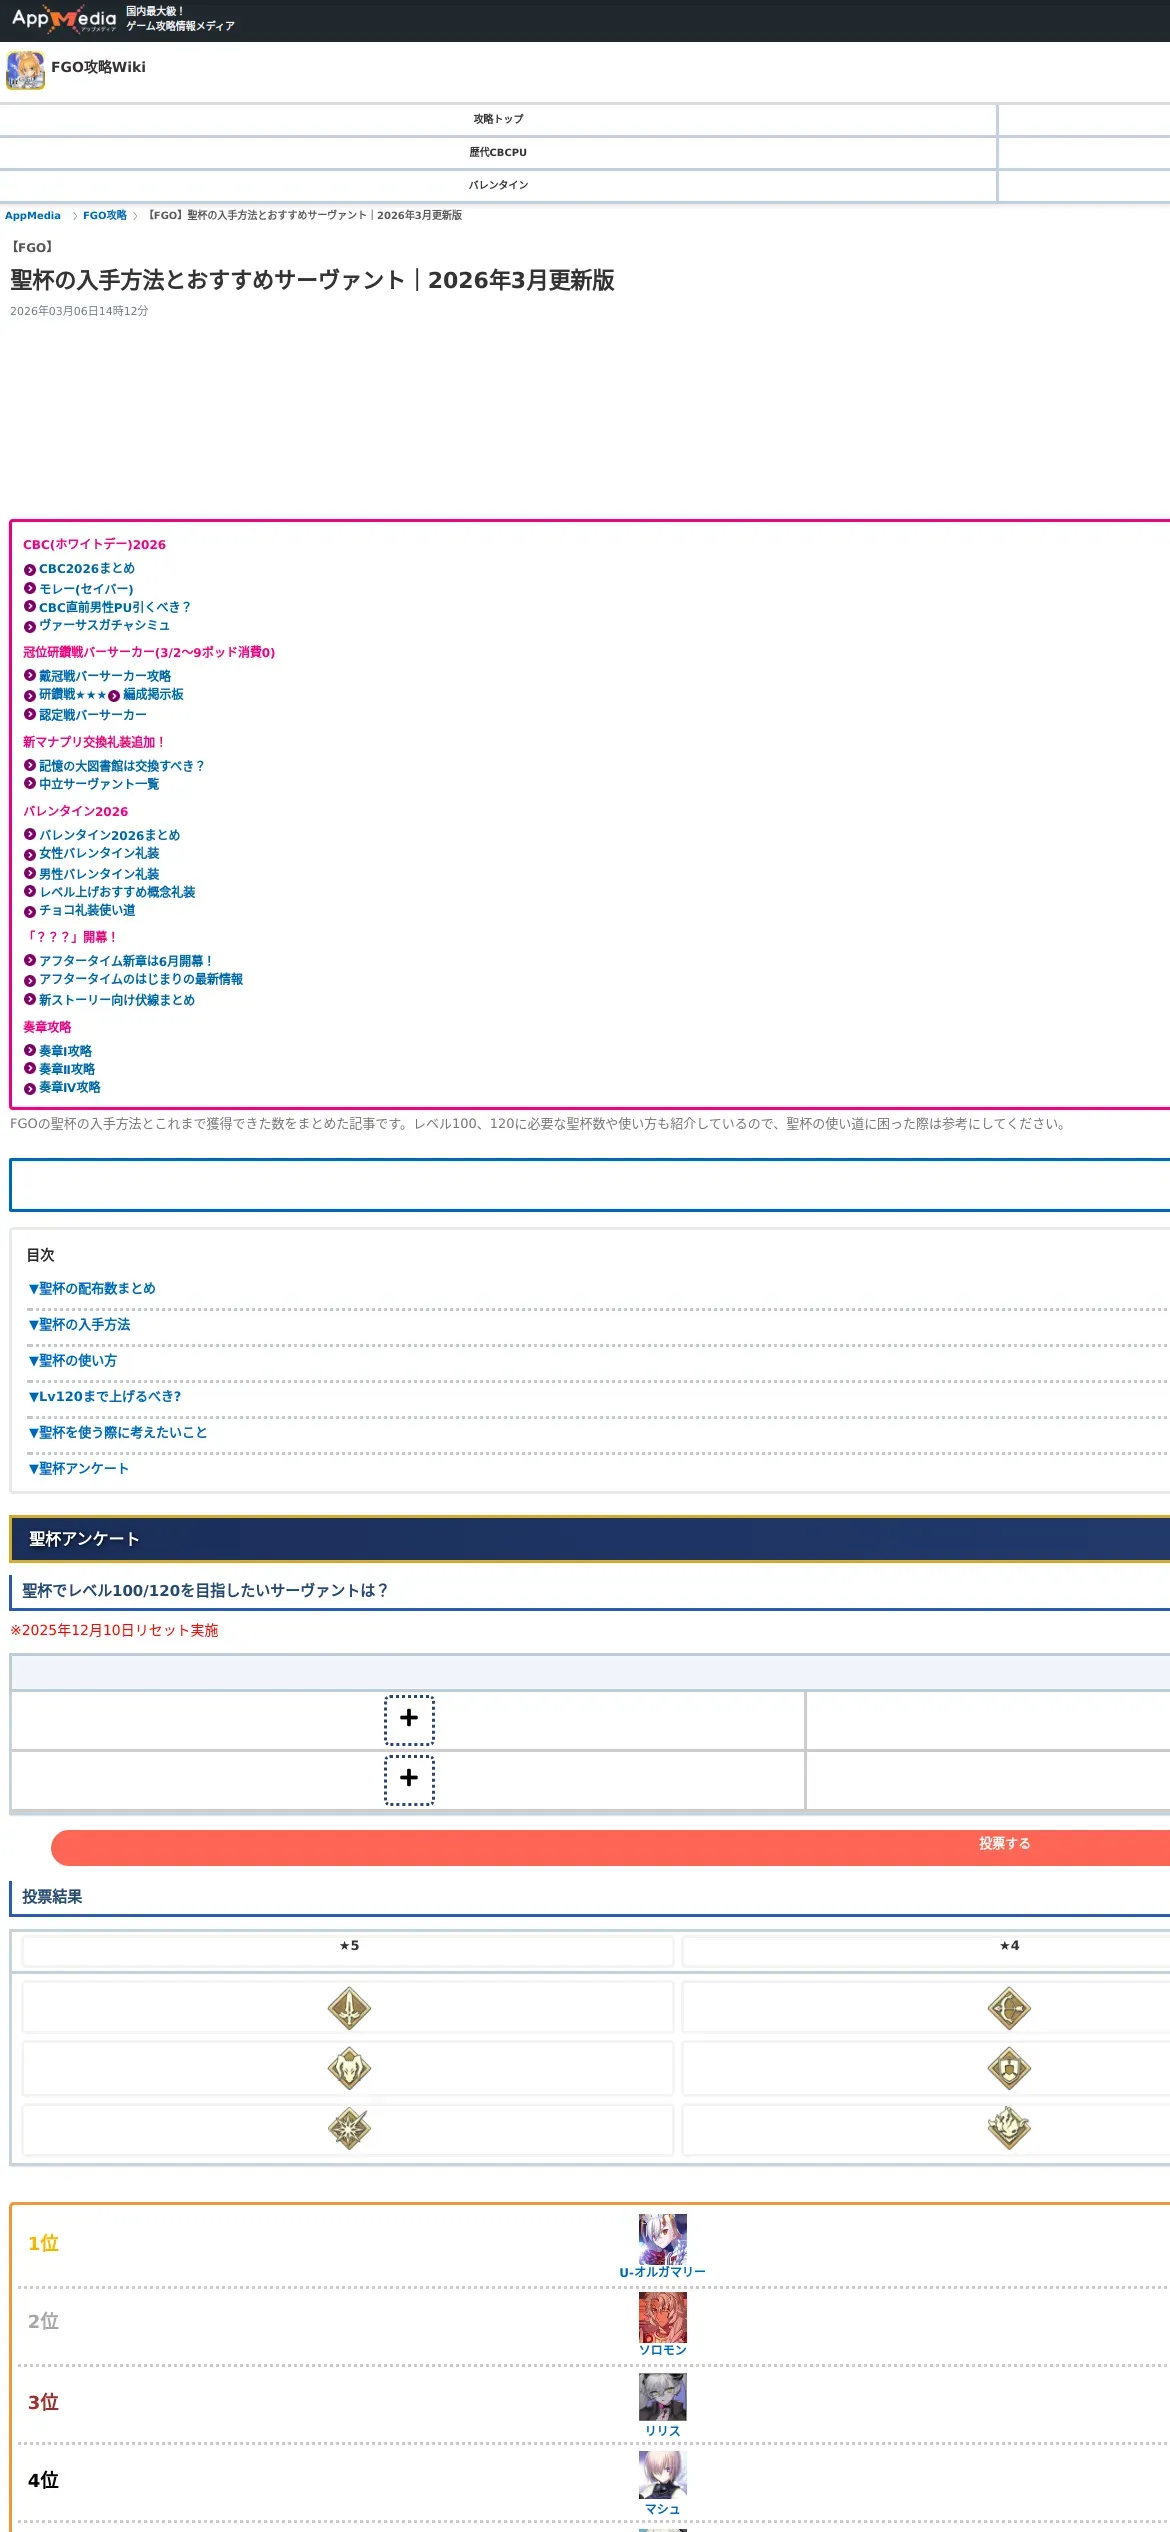Open 戴冠戦バーサーカー攻略 link
1170x2532 pixels.
(x=105, y=677)
